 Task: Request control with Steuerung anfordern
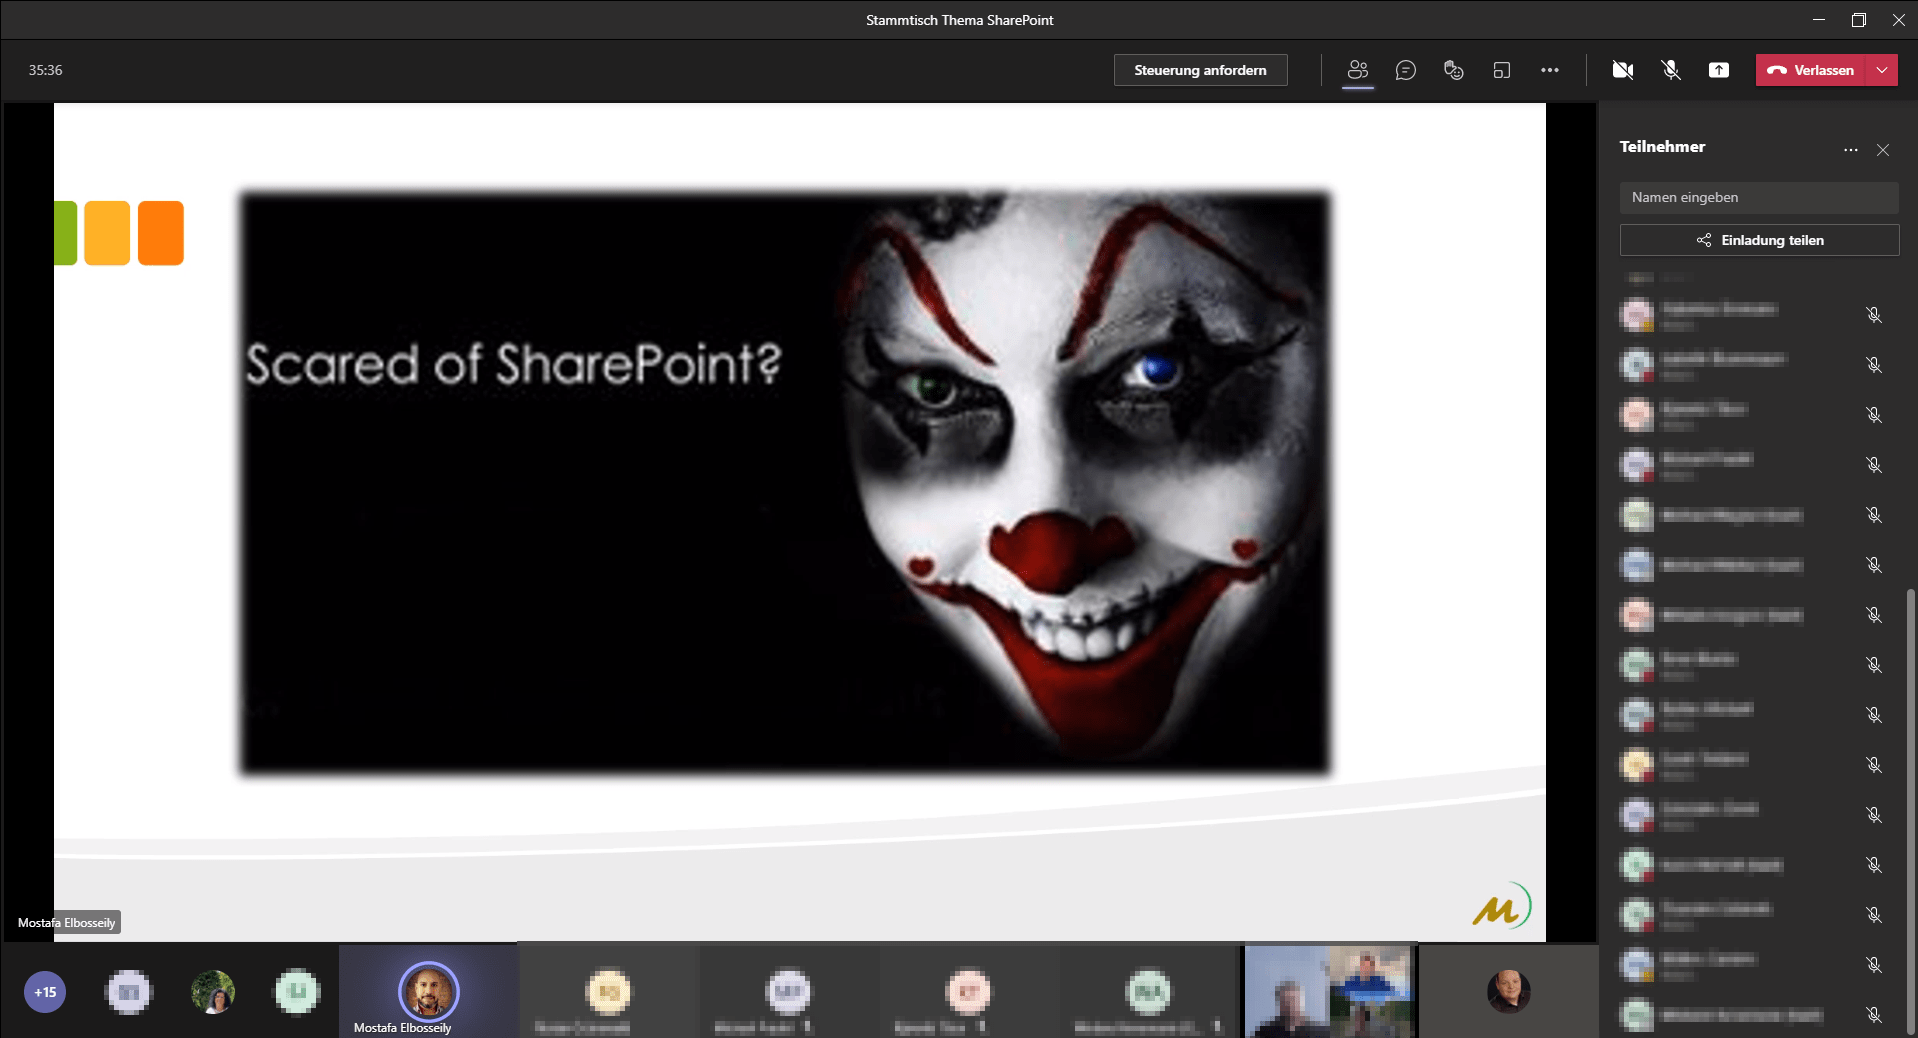[x=1200, y=70]
